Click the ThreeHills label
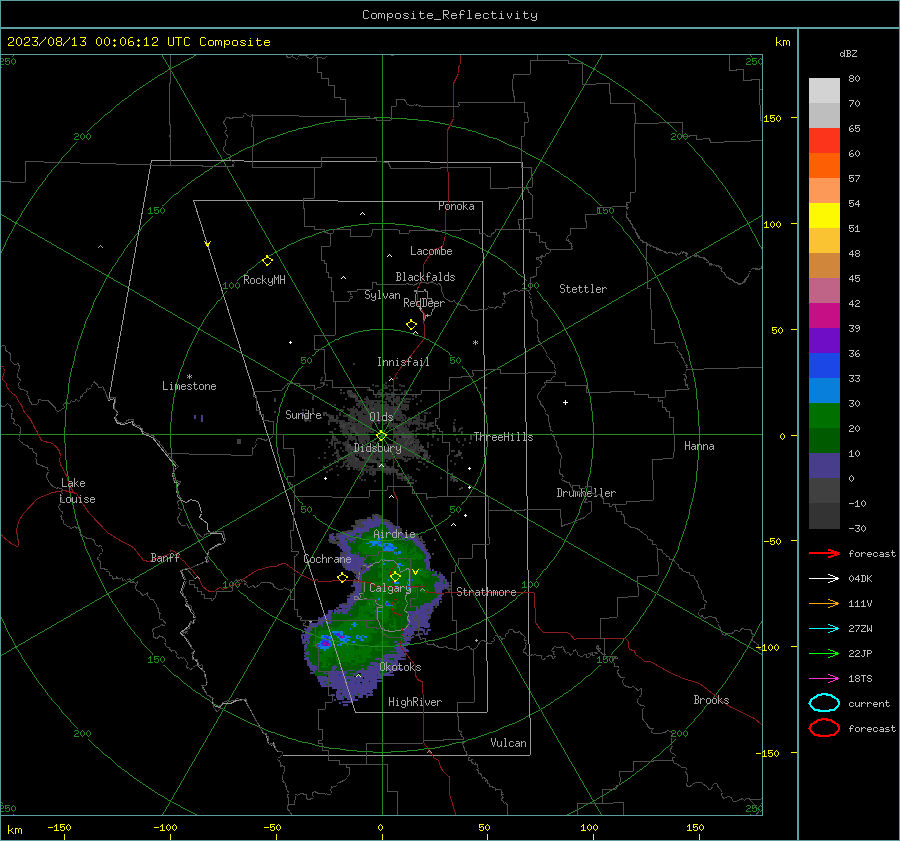The image size is (900, 841). (x=503, y=437)
